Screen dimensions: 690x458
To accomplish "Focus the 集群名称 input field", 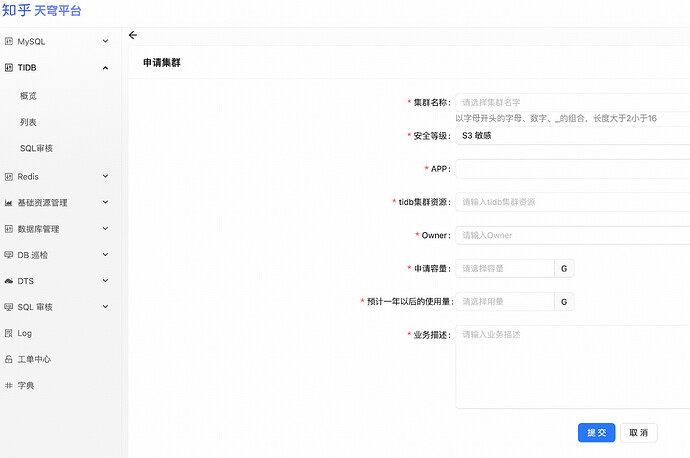I will click(573, 103).
